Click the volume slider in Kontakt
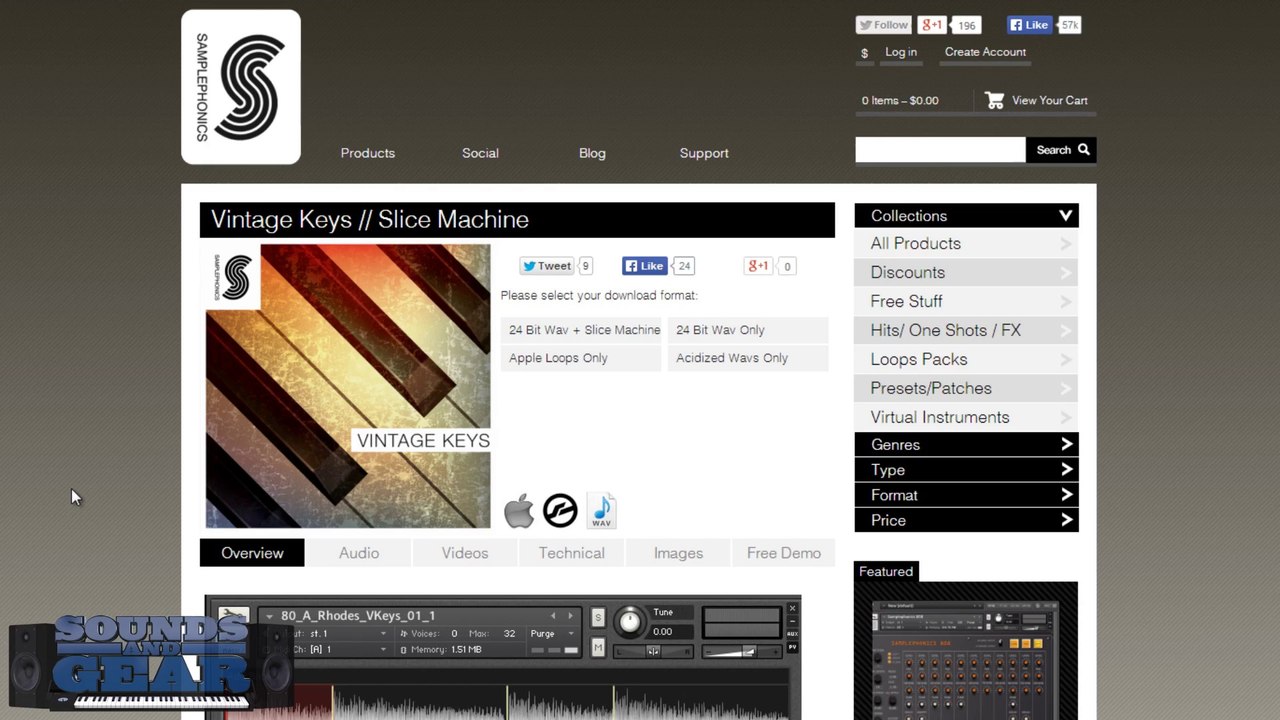The height and width of the screenshot is (720, 1280). point(741,652)
